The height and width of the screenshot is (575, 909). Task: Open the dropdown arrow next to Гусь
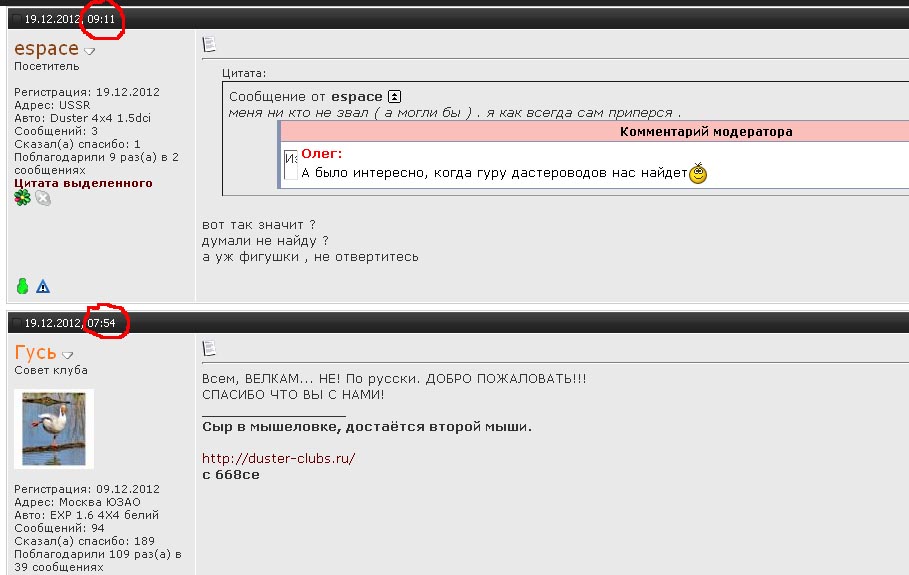coord(67,355)
